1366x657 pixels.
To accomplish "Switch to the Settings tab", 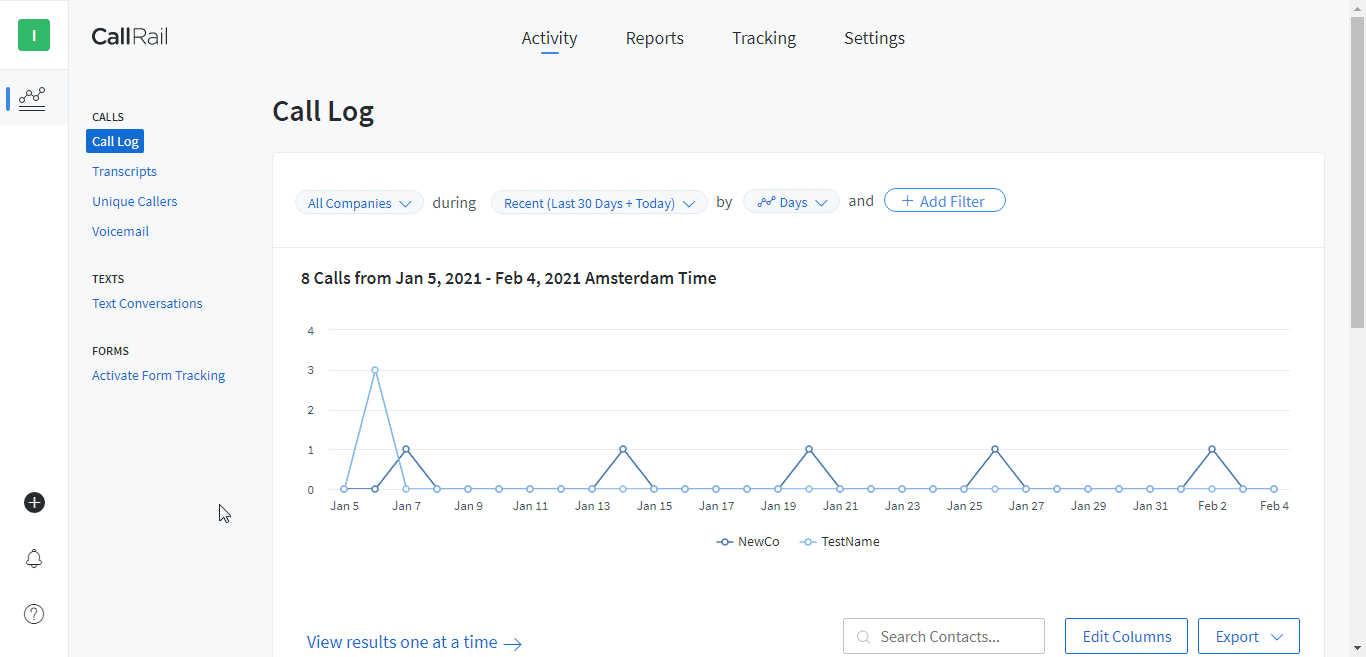I will 874,38.
